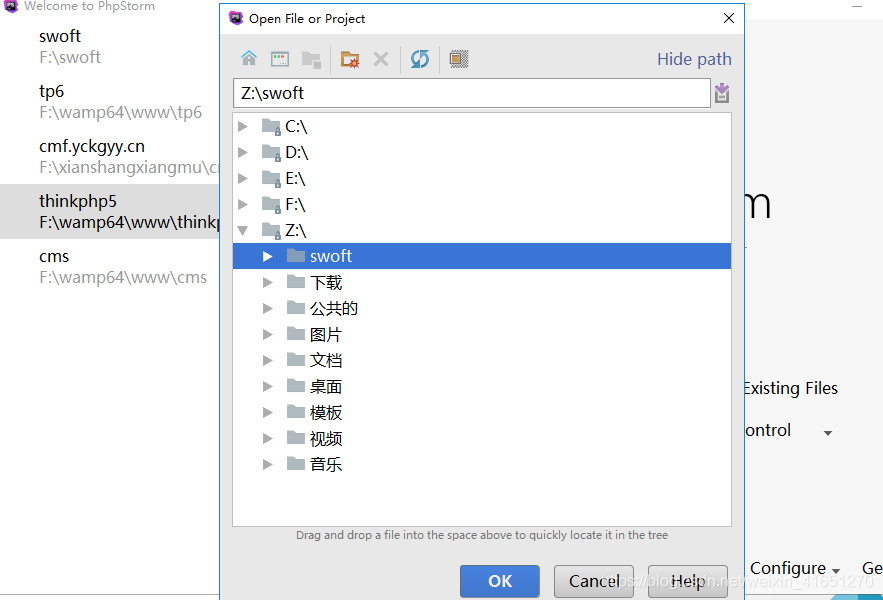The height and width of the screenshot is (600, 883).
Task: Expand the F:\ drive node
Action: pos(243,204)
